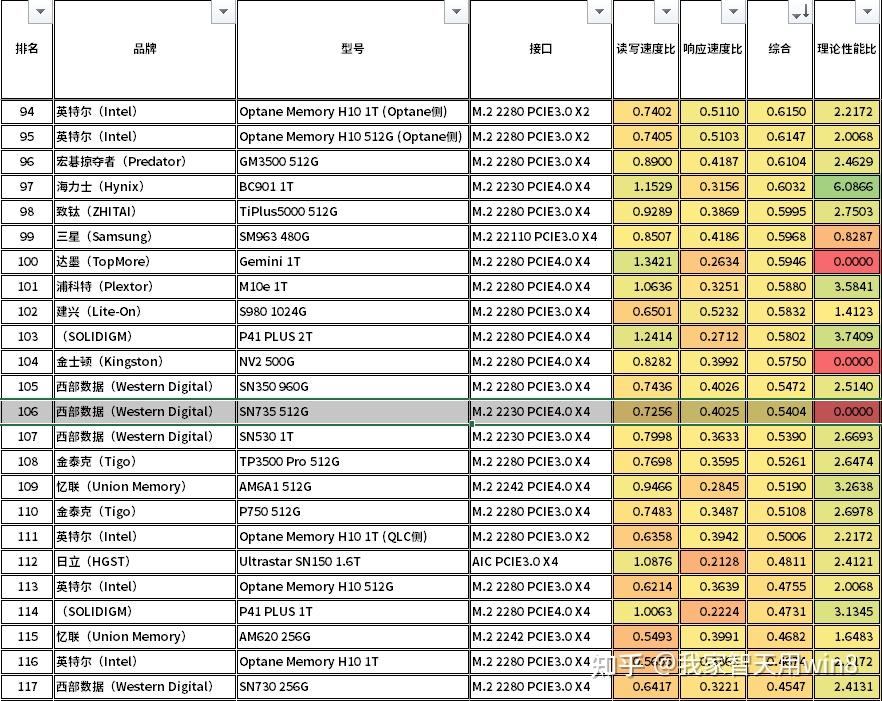Select cell AM620 256G

pyautogui.click(x=353, y=636)
